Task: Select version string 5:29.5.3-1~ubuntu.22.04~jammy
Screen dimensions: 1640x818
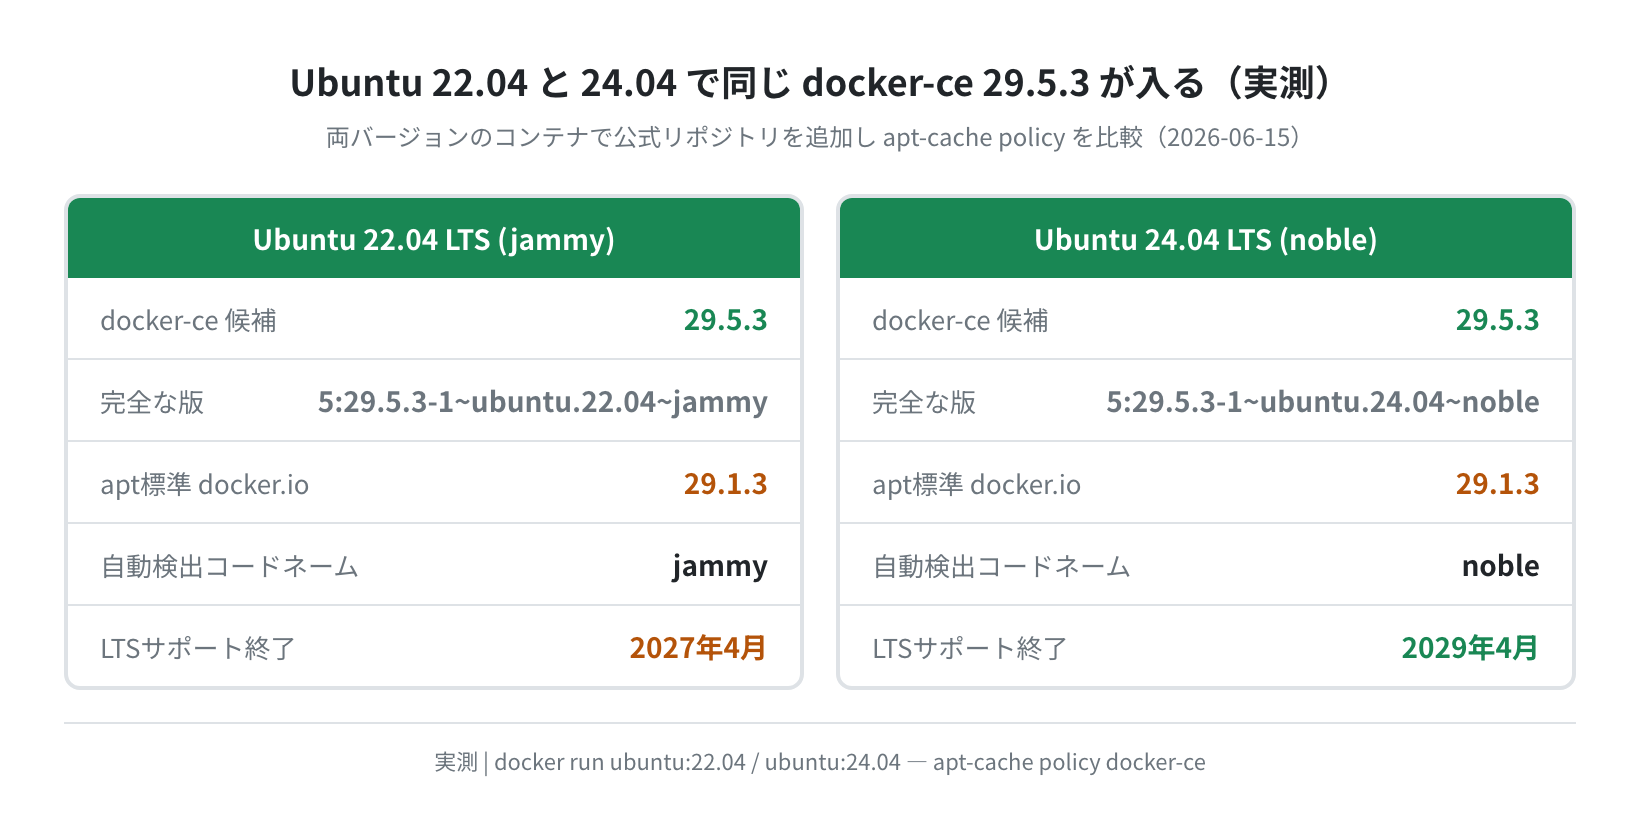Action: coord(543,402)
